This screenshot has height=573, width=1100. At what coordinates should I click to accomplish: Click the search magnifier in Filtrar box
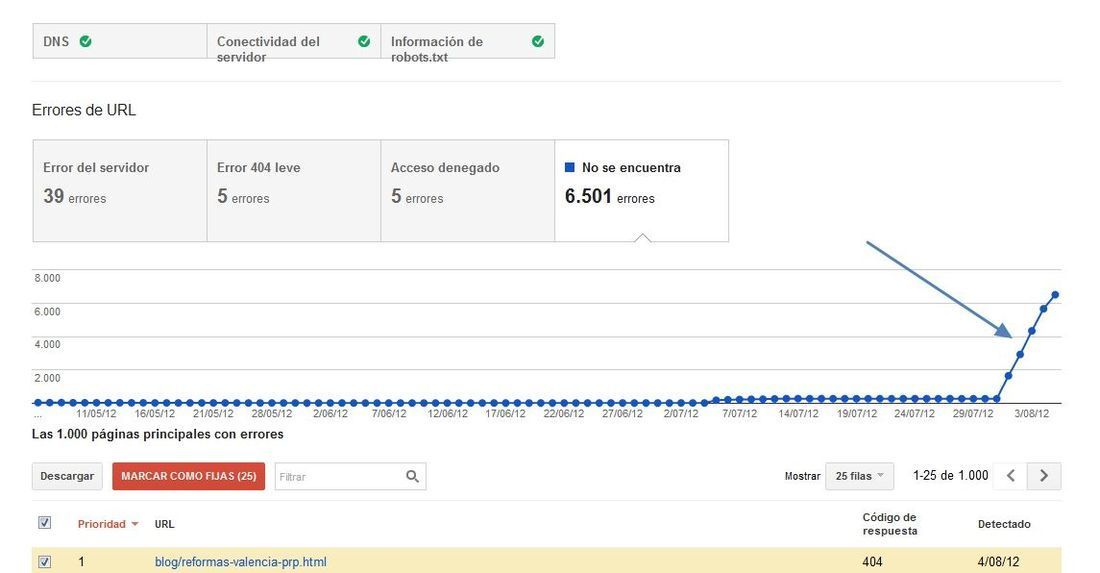[x=412, y=476]
